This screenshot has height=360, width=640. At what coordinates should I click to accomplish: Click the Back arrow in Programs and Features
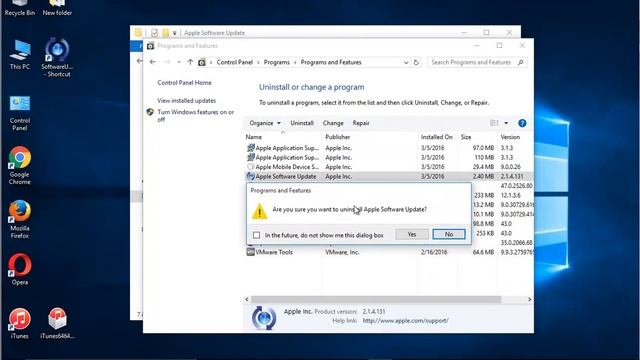point(153,62)
